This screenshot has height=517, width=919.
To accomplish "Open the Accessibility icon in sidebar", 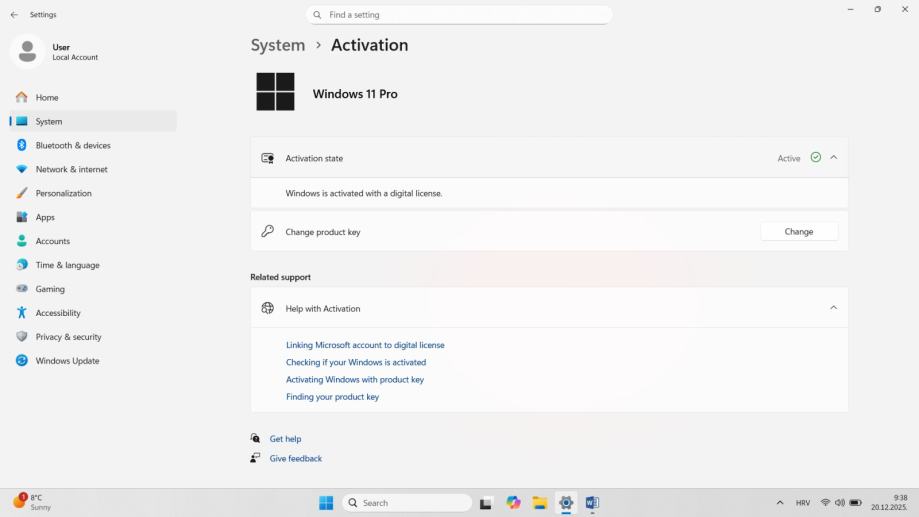I will click(21, 313).
